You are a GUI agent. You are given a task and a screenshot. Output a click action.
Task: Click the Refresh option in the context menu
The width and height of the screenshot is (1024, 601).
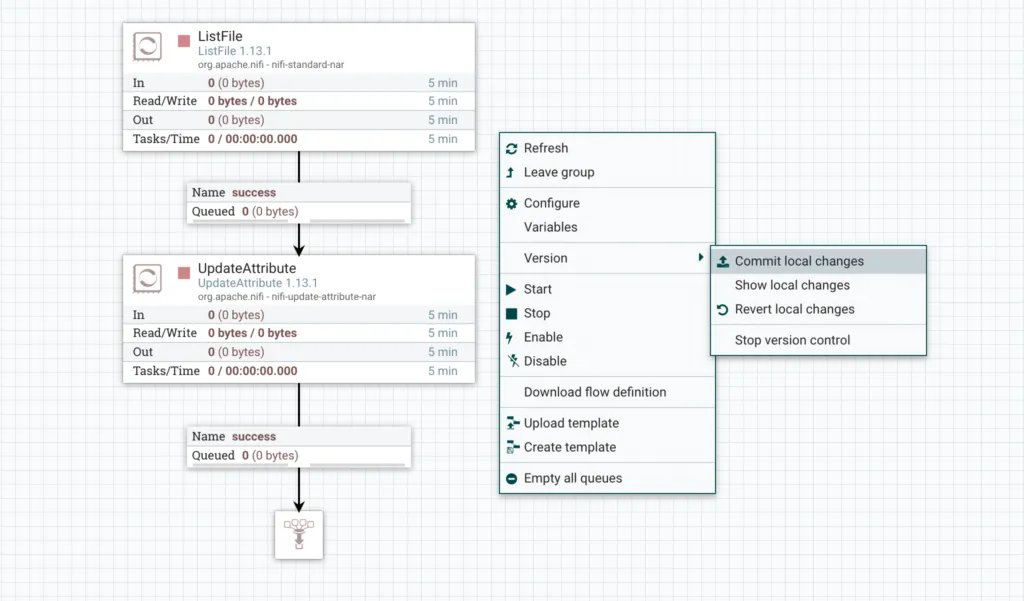545,148
